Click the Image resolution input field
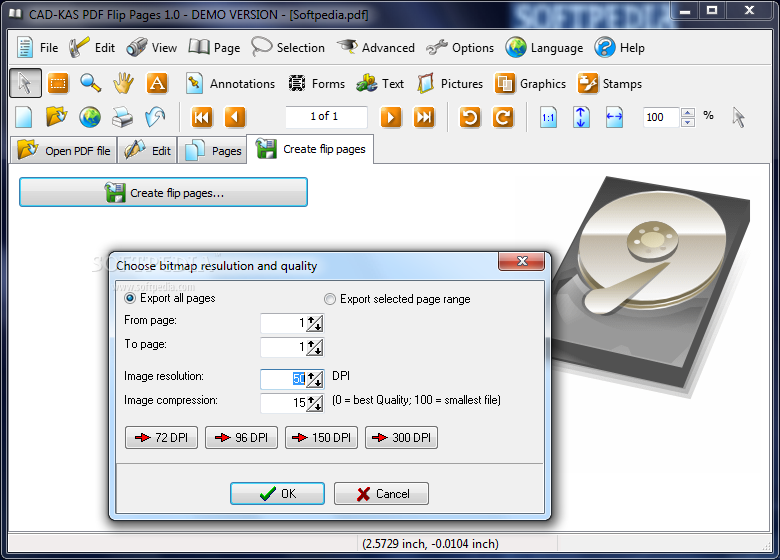 click(284, 379)
